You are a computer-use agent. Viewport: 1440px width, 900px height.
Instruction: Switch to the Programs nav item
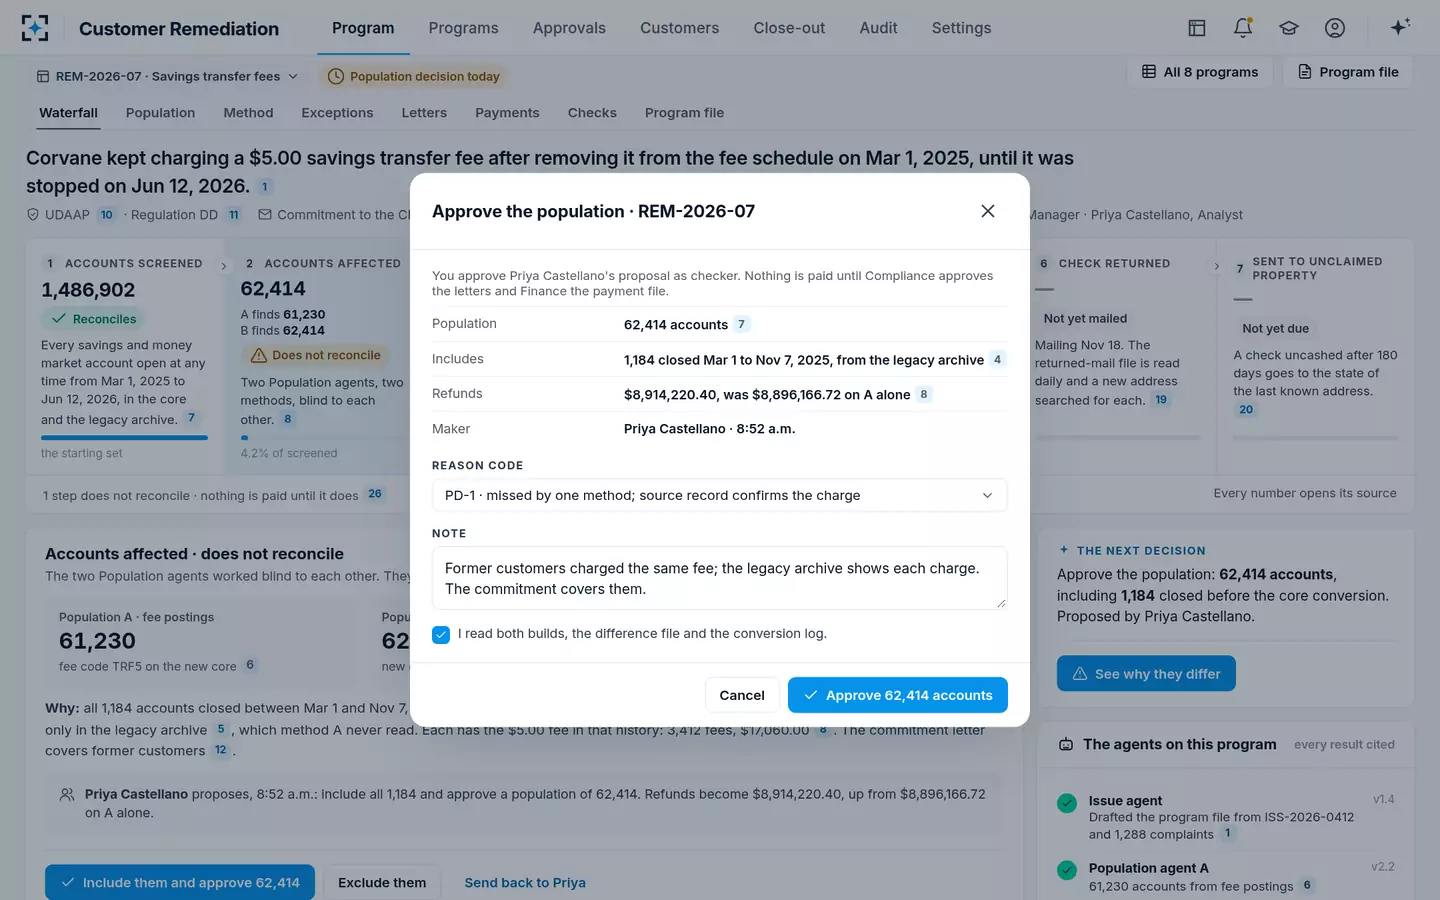463,28
